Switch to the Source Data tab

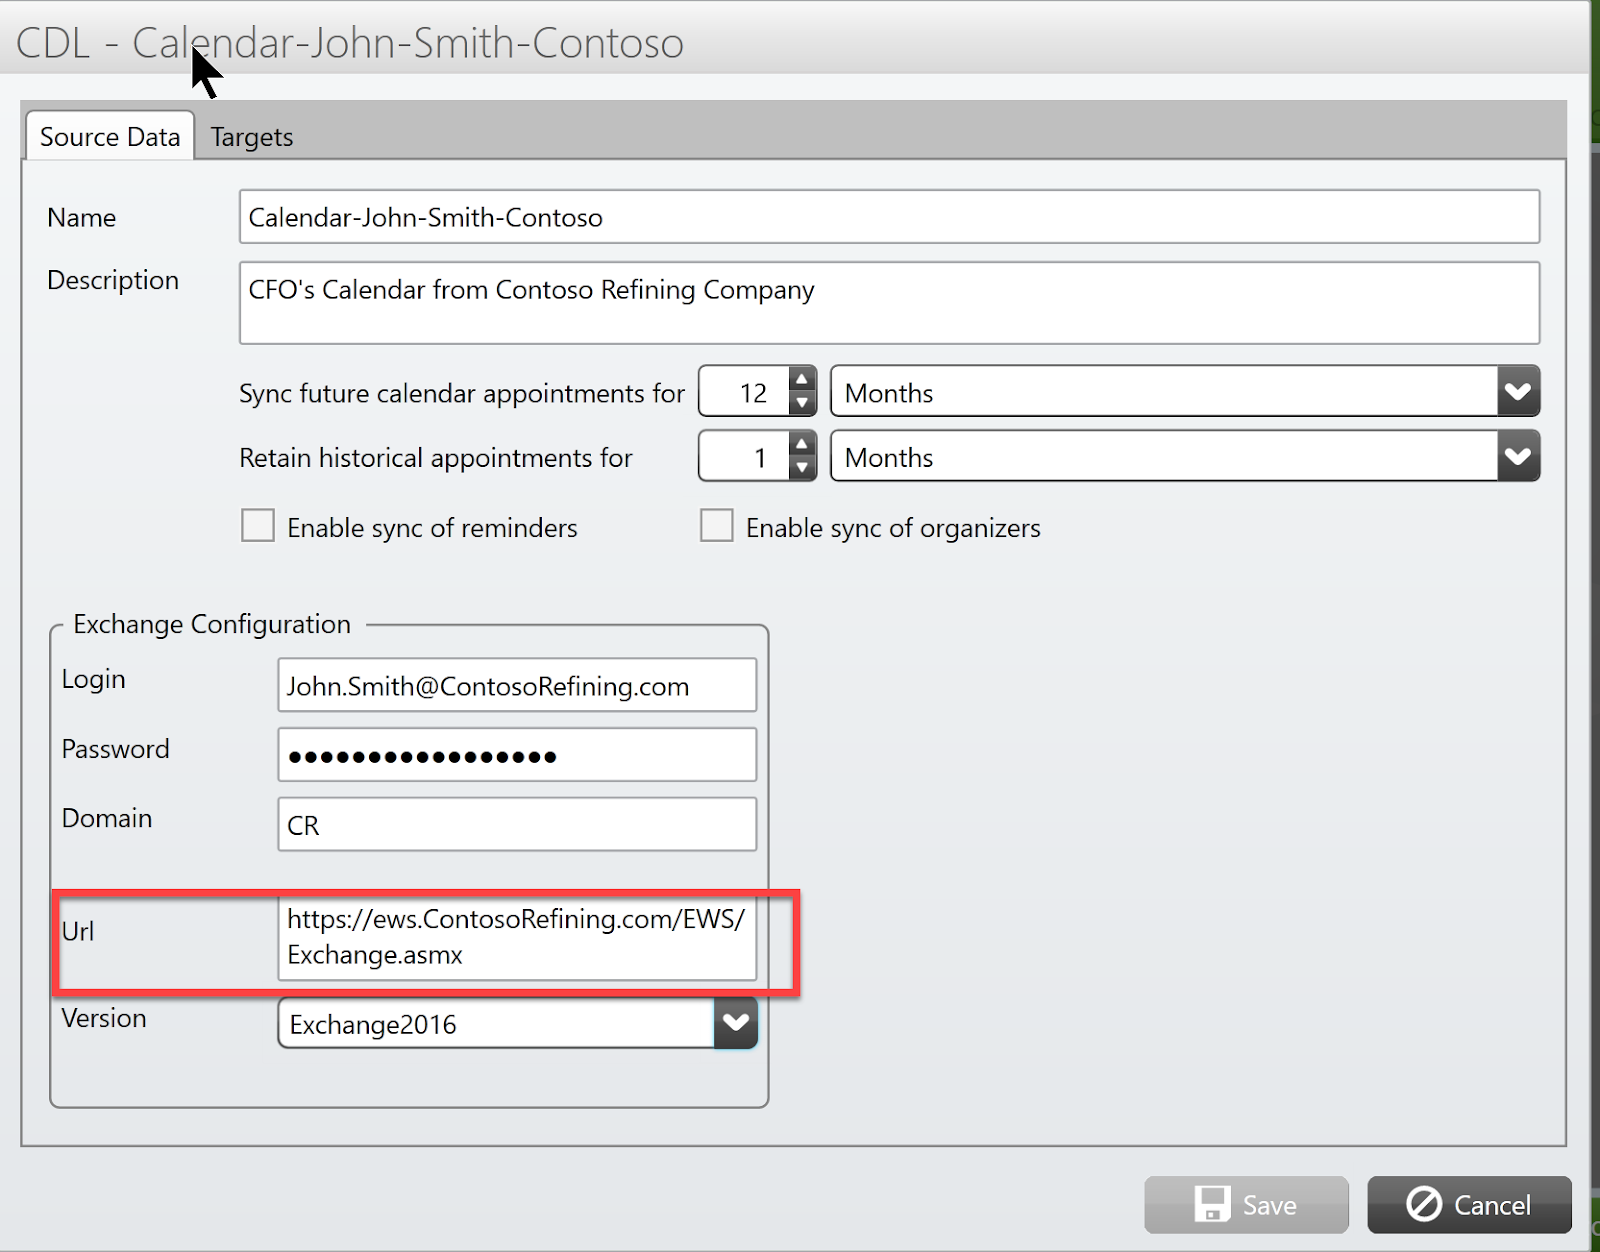(110, 136)
